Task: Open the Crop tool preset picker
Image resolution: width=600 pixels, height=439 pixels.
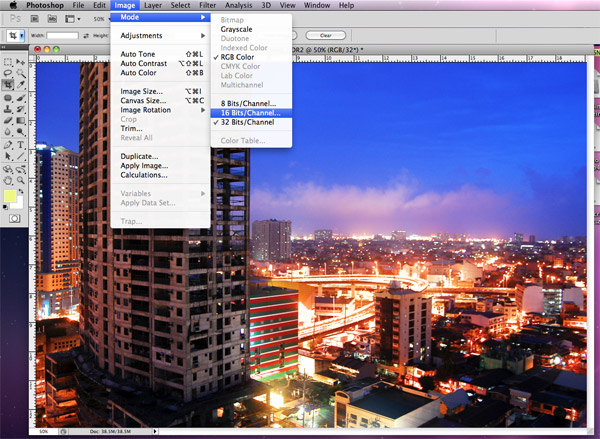Action: 22,36
